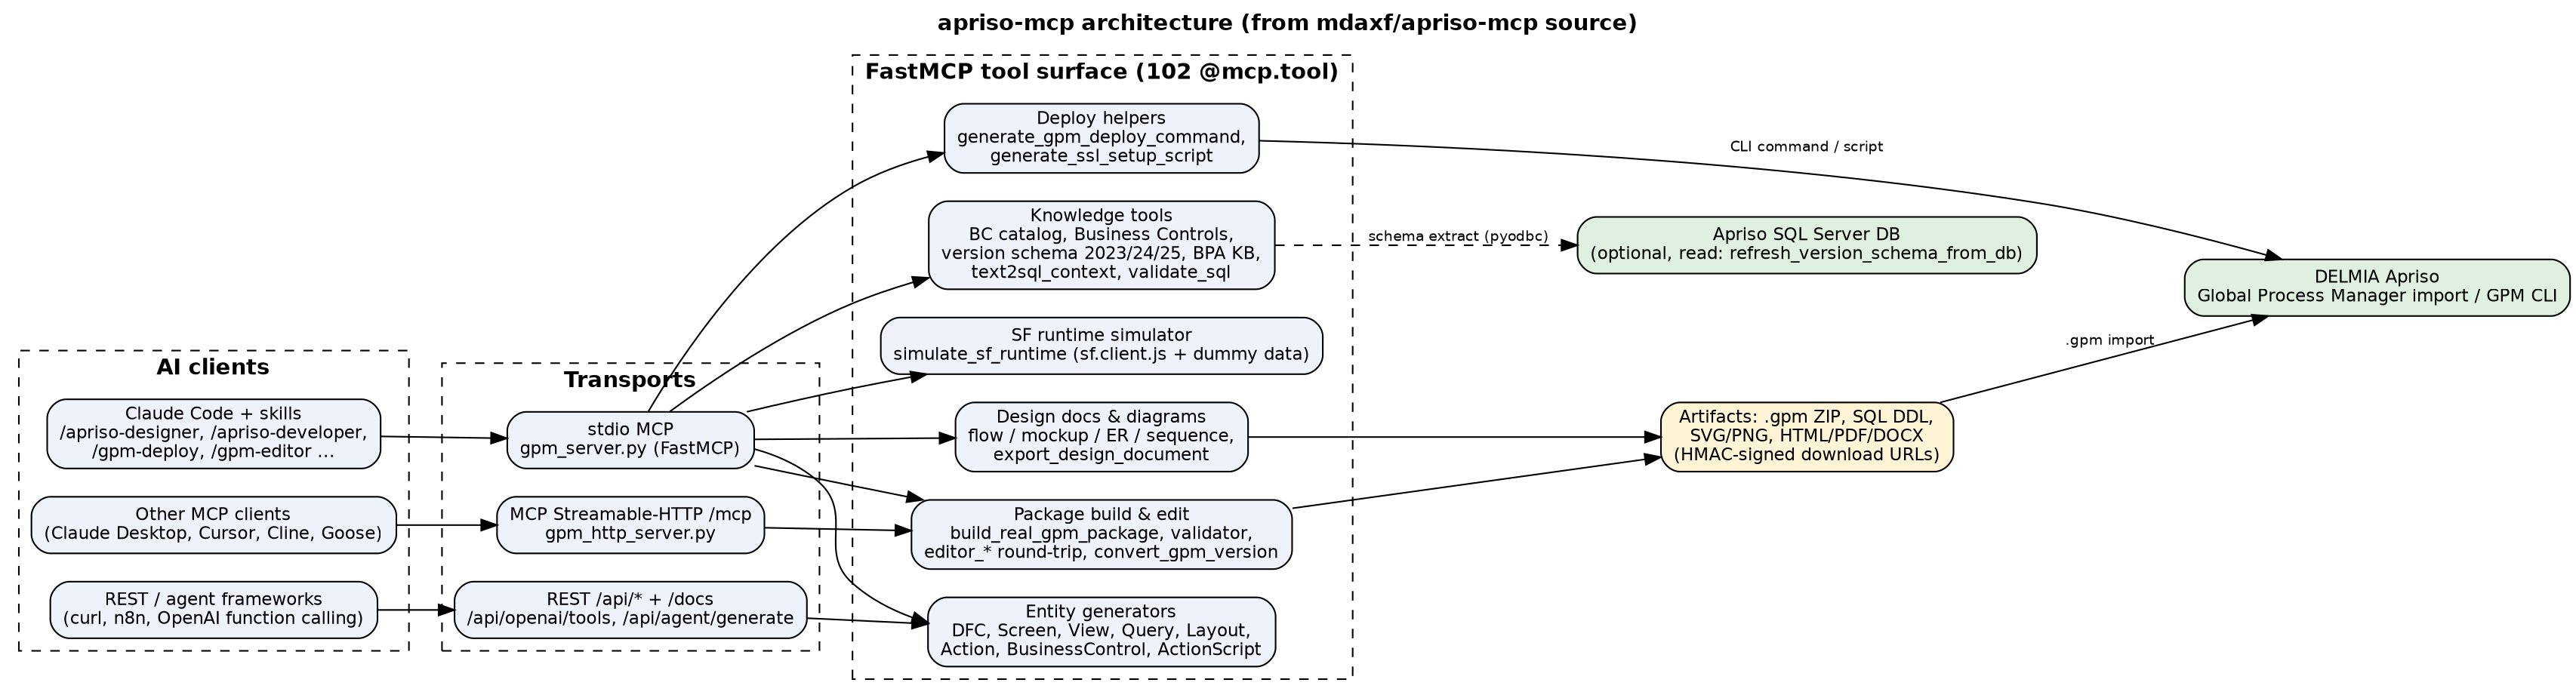The width and height of the screenshot is (2576, 698).
Task: Click the Claude Code + skills node
Action: [x=213, y=434]
